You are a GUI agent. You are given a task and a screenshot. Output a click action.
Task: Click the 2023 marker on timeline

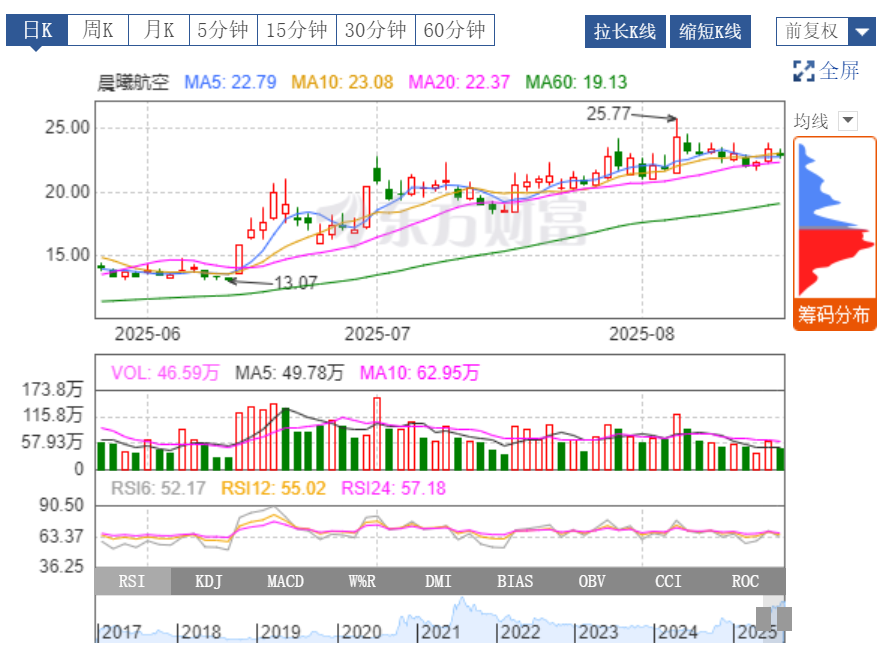[x=598, y=632]
